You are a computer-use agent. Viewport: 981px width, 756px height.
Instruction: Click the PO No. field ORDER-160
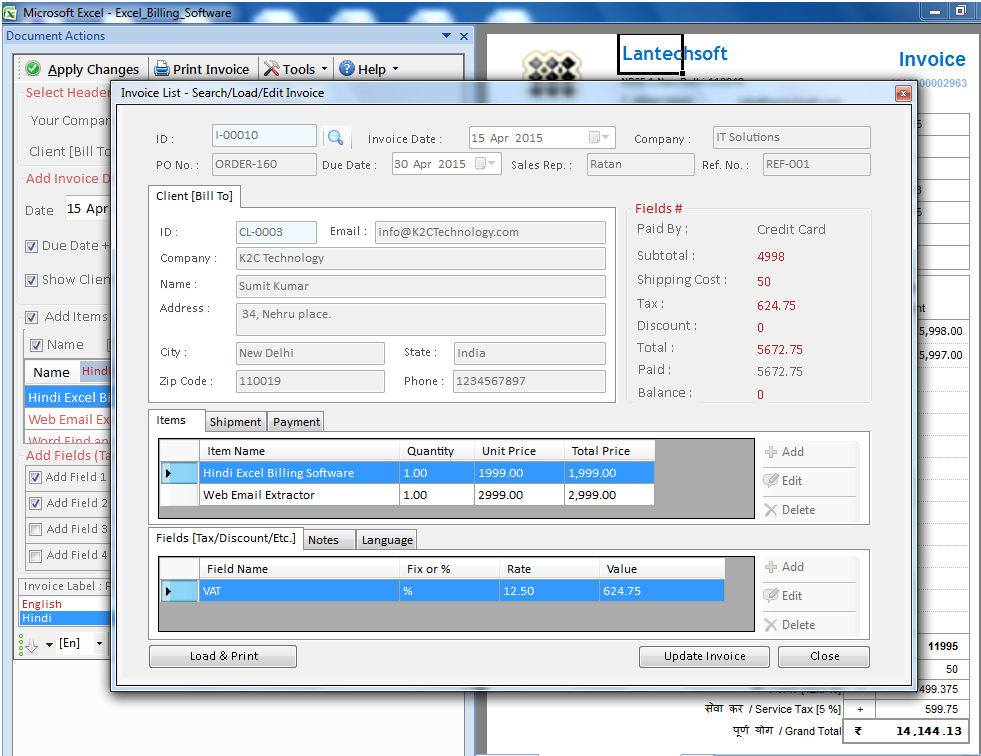[264, 164]
